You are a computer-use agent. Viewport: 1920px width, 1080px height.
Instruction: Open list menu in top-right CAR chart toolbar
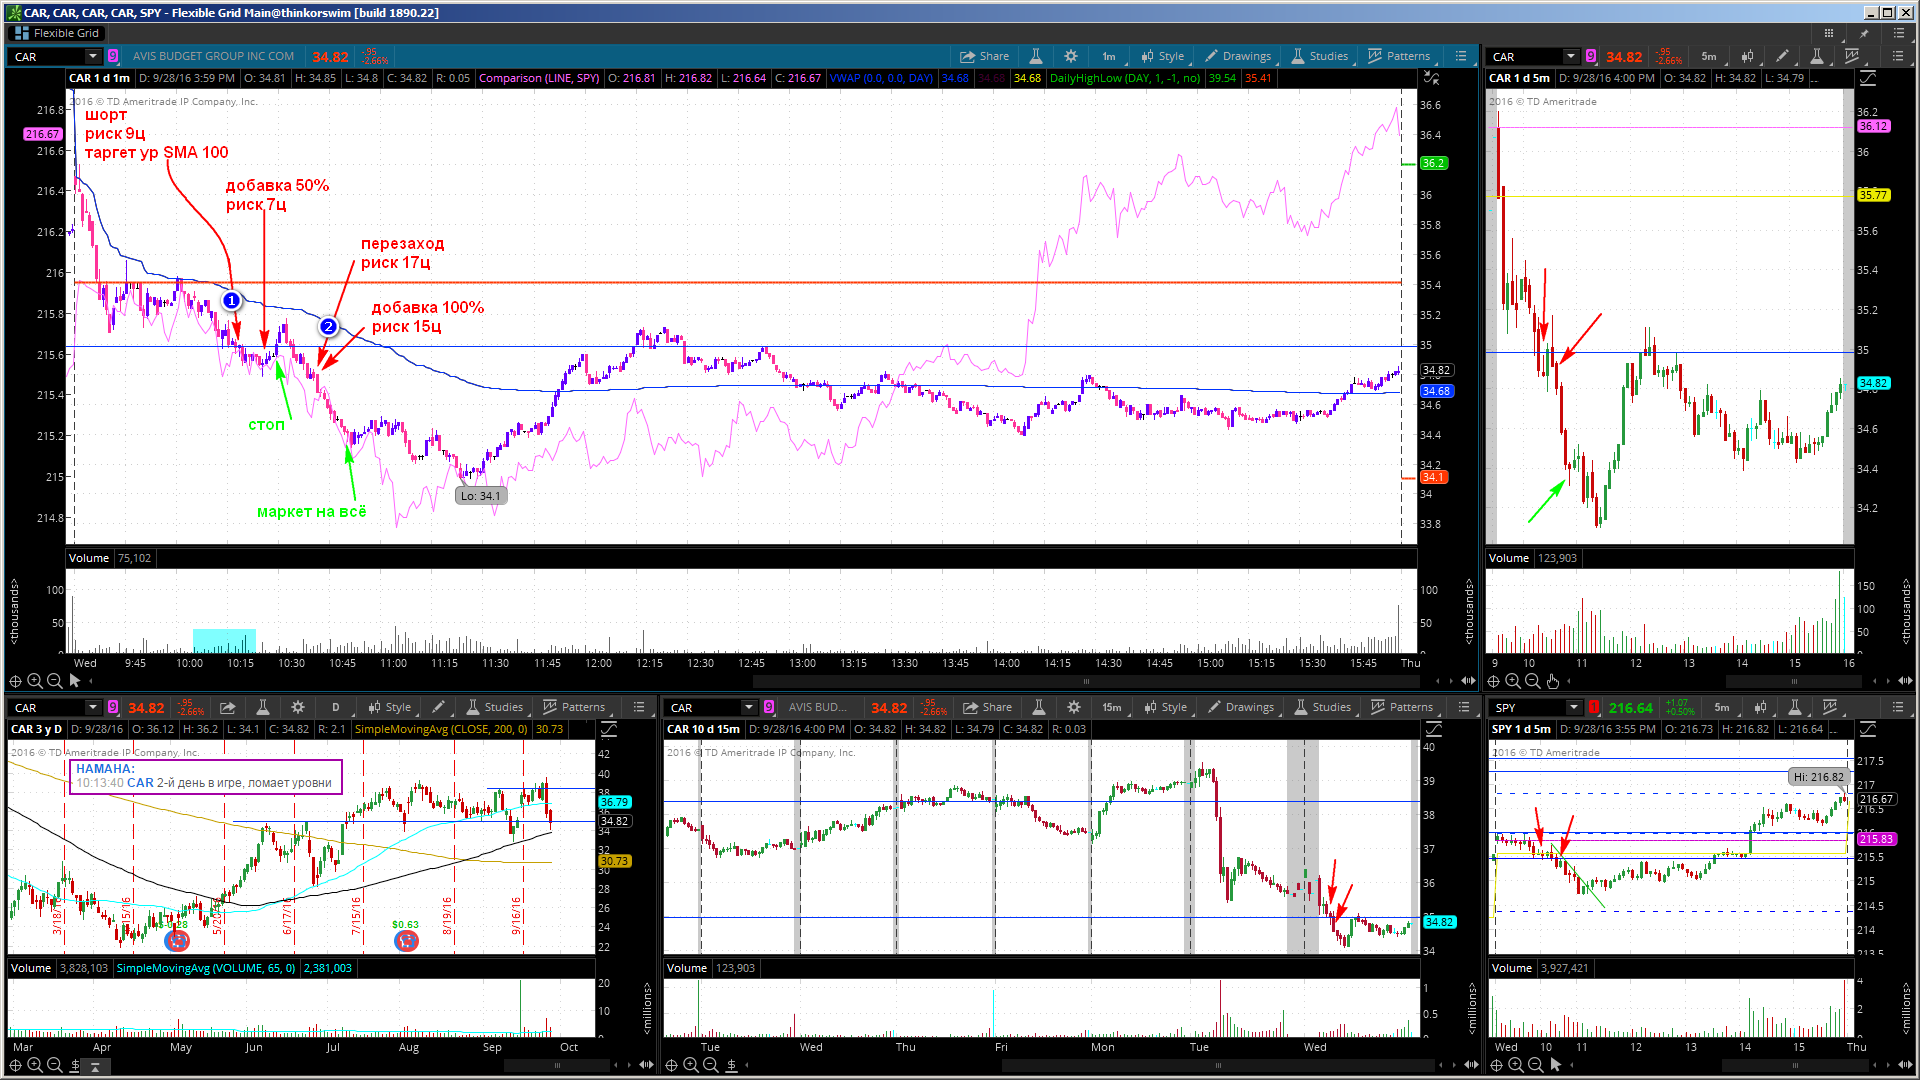click(x=1898, y=57)
